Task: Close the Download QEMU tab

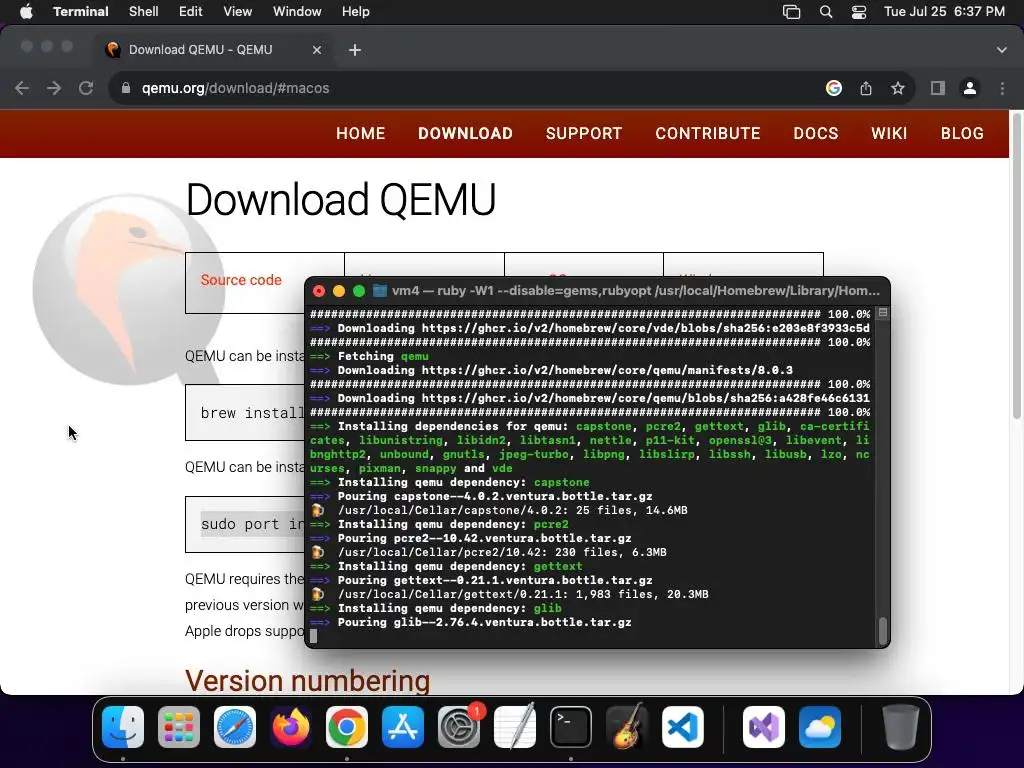Action: 317,50
